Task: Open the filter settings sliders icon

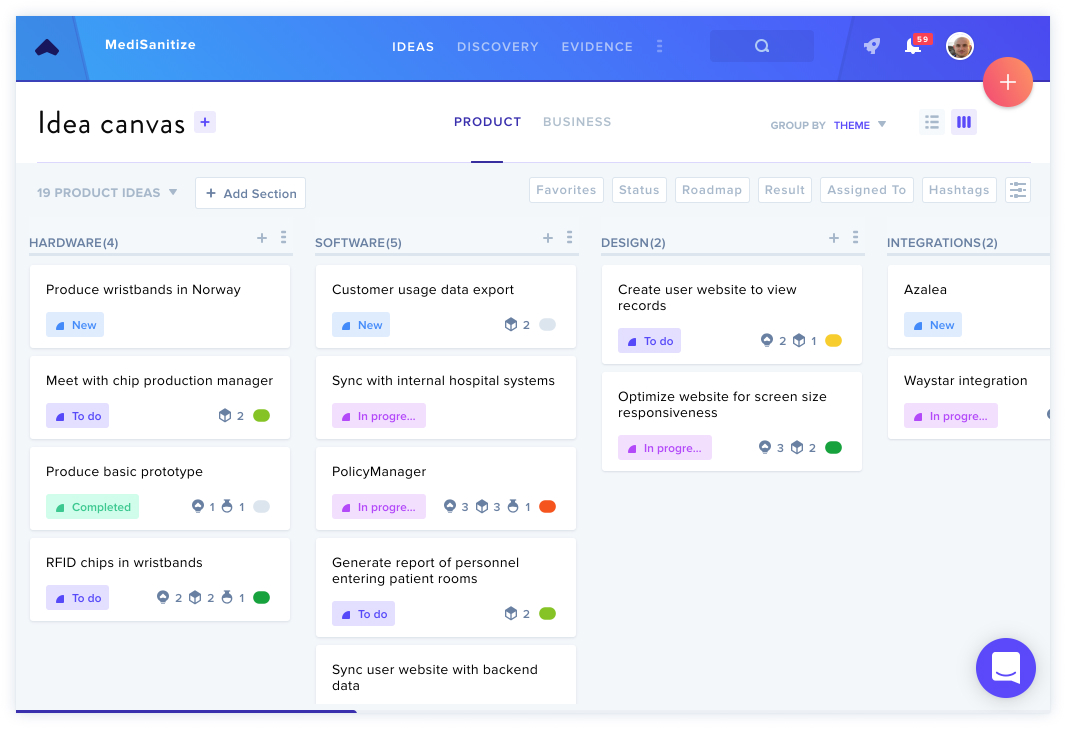Action: click(x=1018, y=190)
